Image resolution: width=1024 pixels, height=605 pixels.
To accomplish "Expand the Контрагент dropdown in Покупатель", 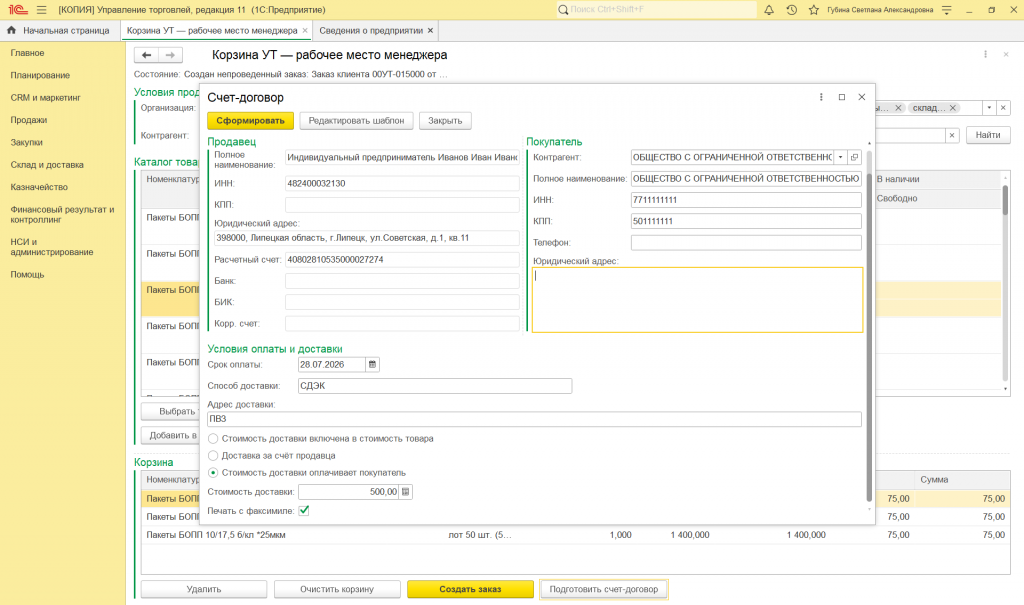I will coord(840,157).
